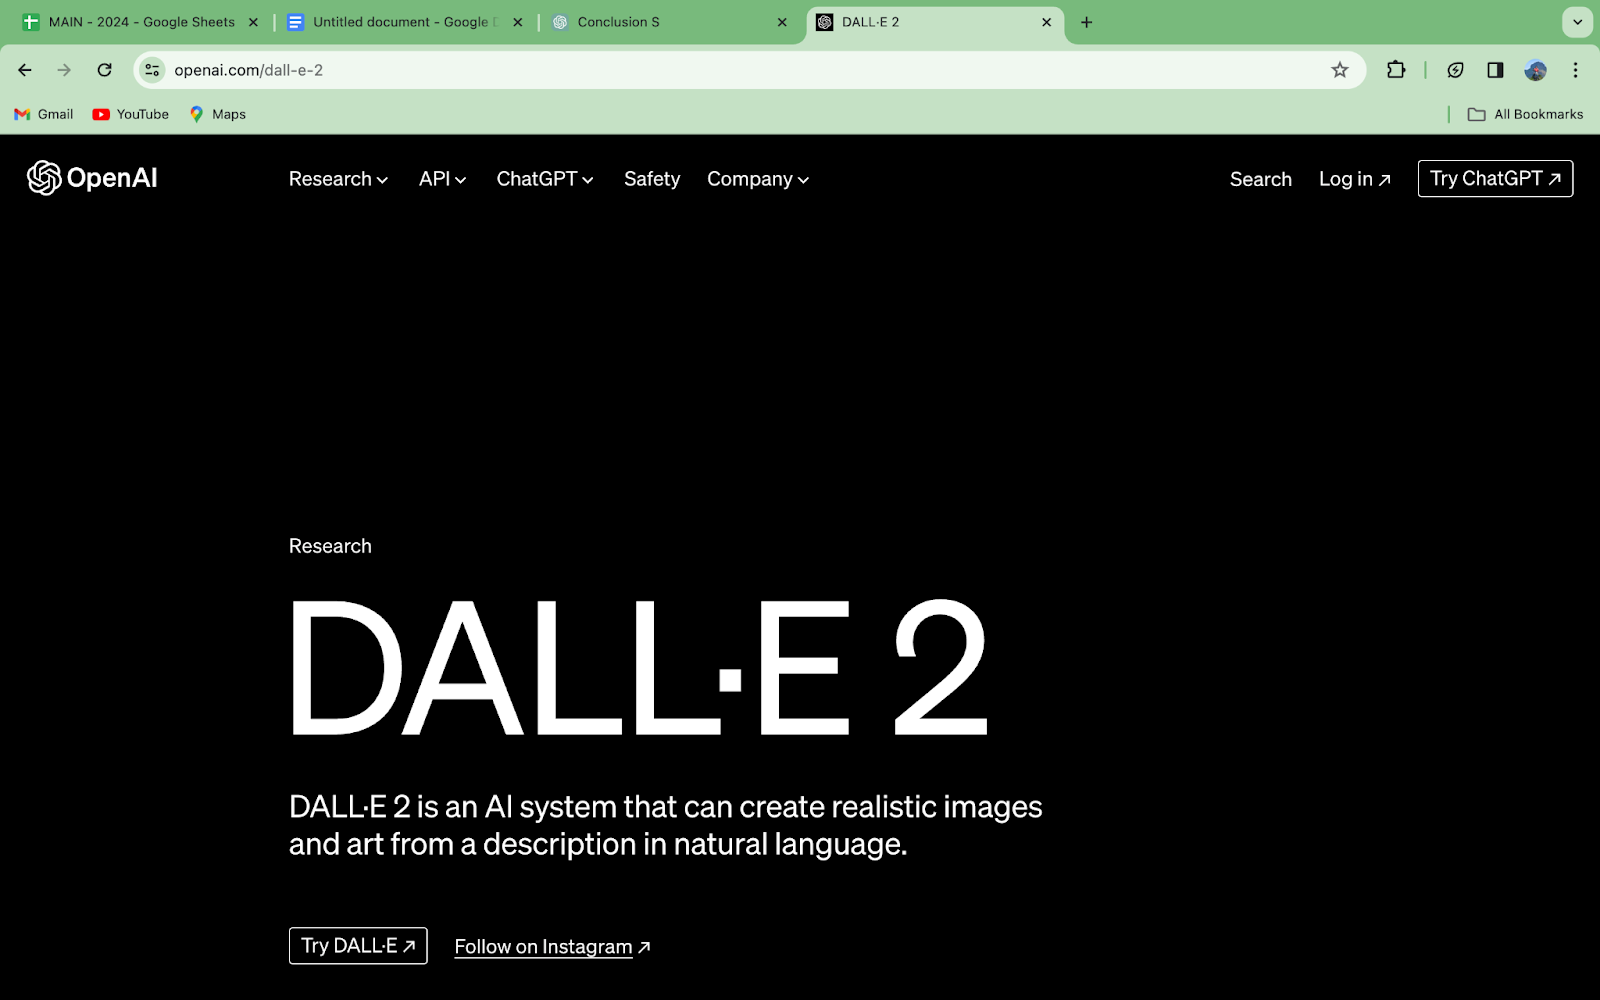This screenshot has height=1000, width=1600.
Task: Open the Follow on Instagram link
Action: click(x=552, y=946)
